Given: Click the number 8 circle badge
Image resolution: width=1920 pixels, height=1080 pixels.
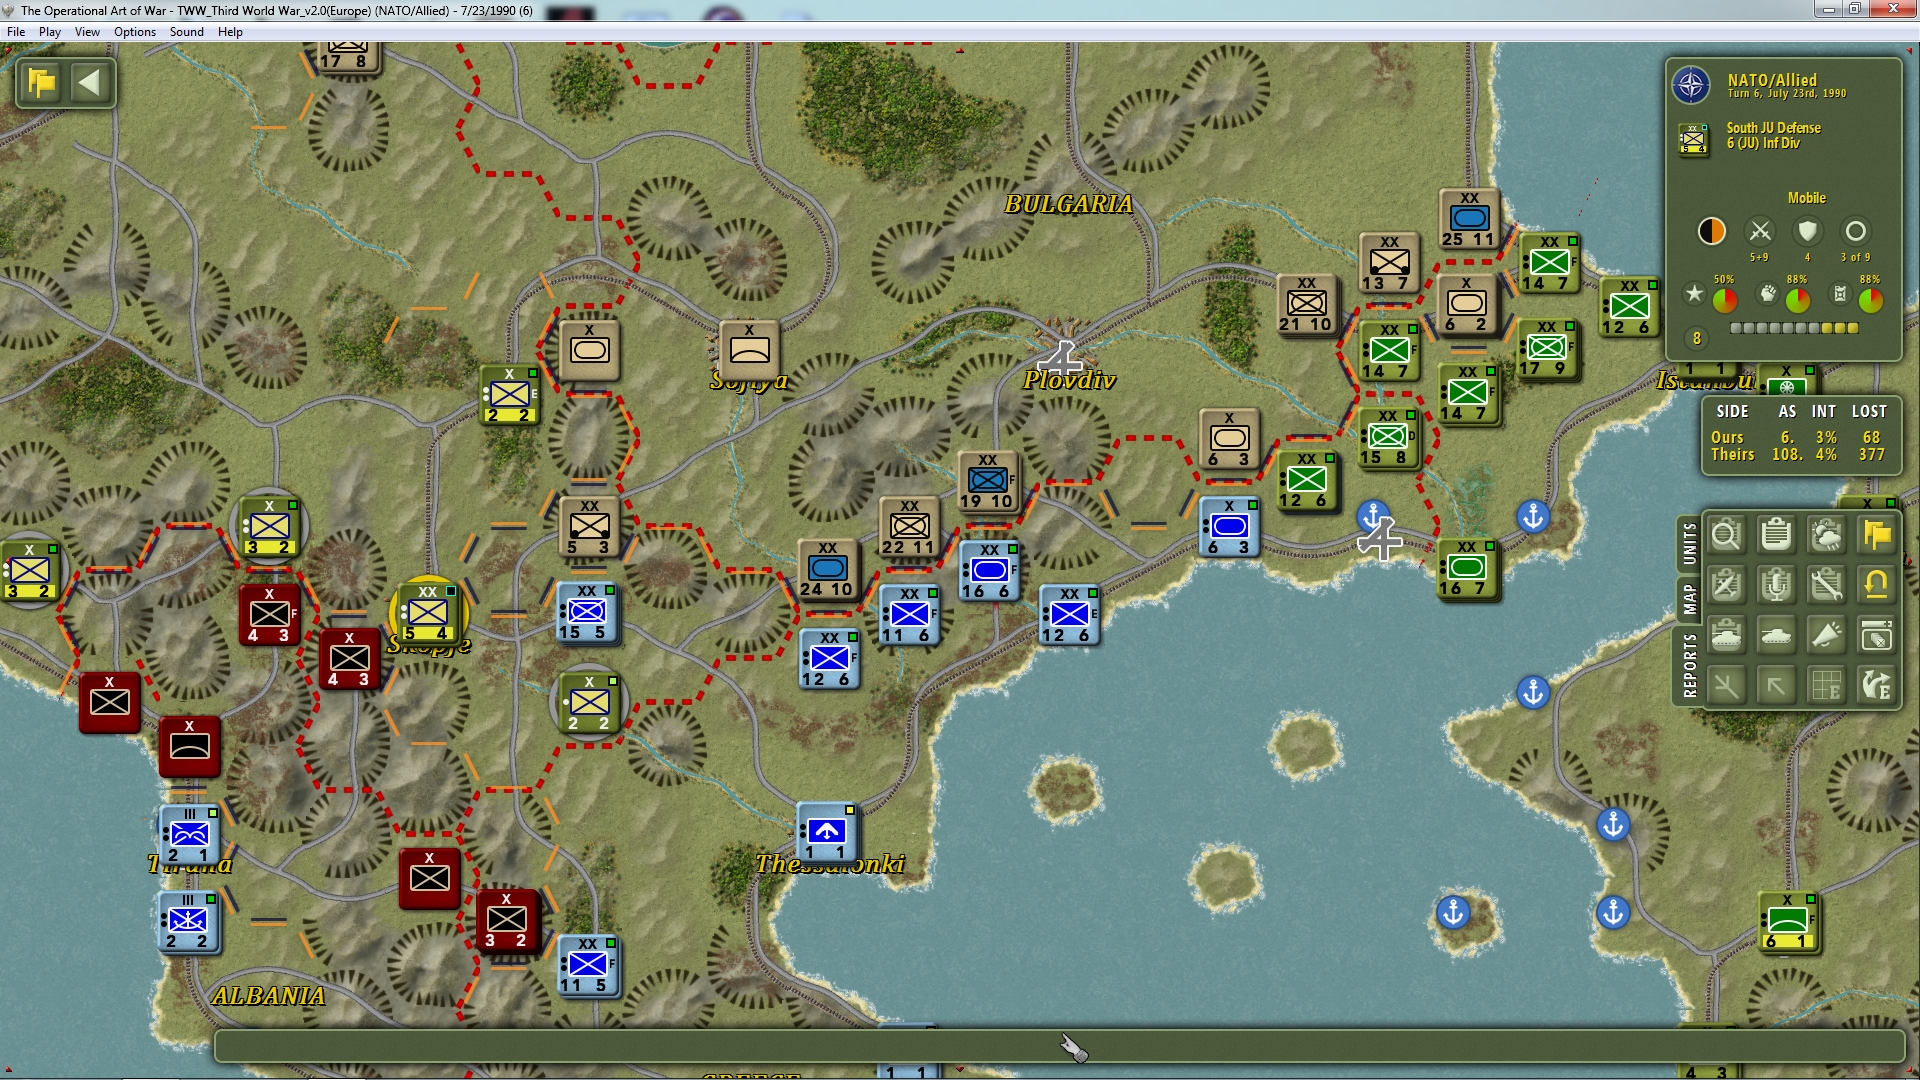Looking at the screenshot, I should pyautogui.click(x=1697, y=338).
